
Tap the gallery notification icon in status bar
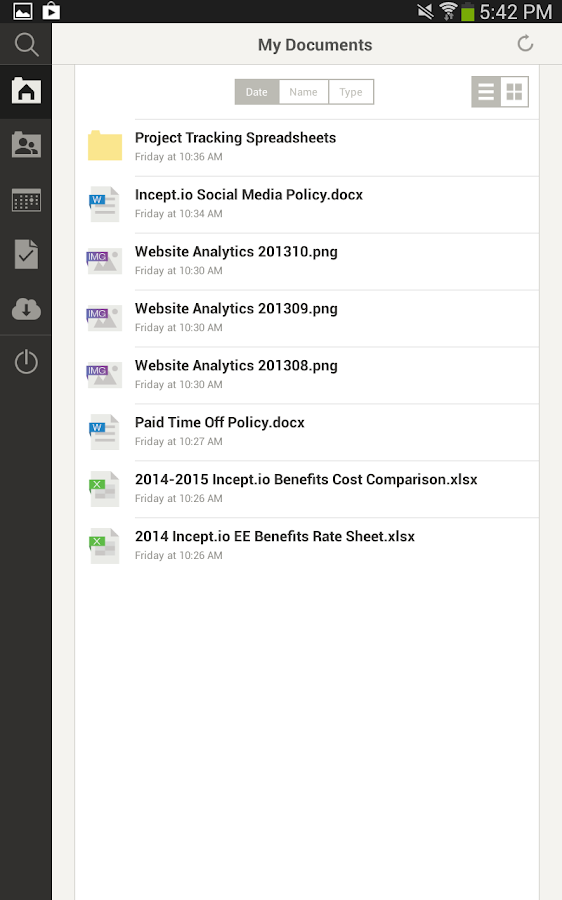(x=23, y=11)
